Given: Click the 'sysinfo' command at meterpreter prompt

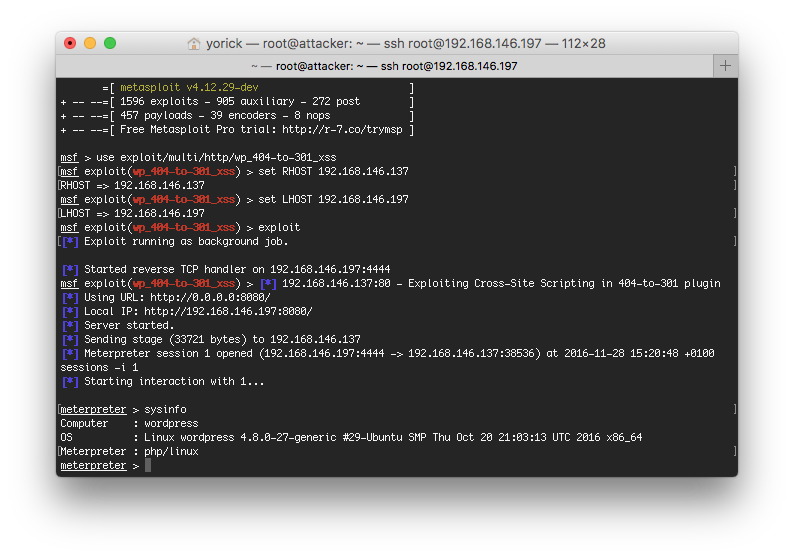Looking at the screenshot, I should 165,409.
